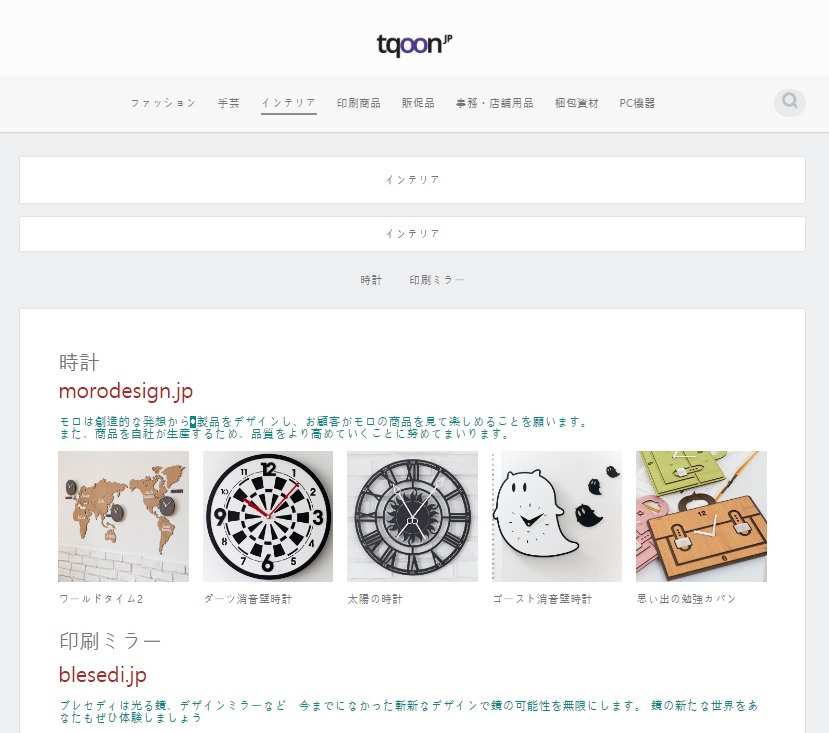
Task: Open PC機器 category
Action: (x=637, y=103)
